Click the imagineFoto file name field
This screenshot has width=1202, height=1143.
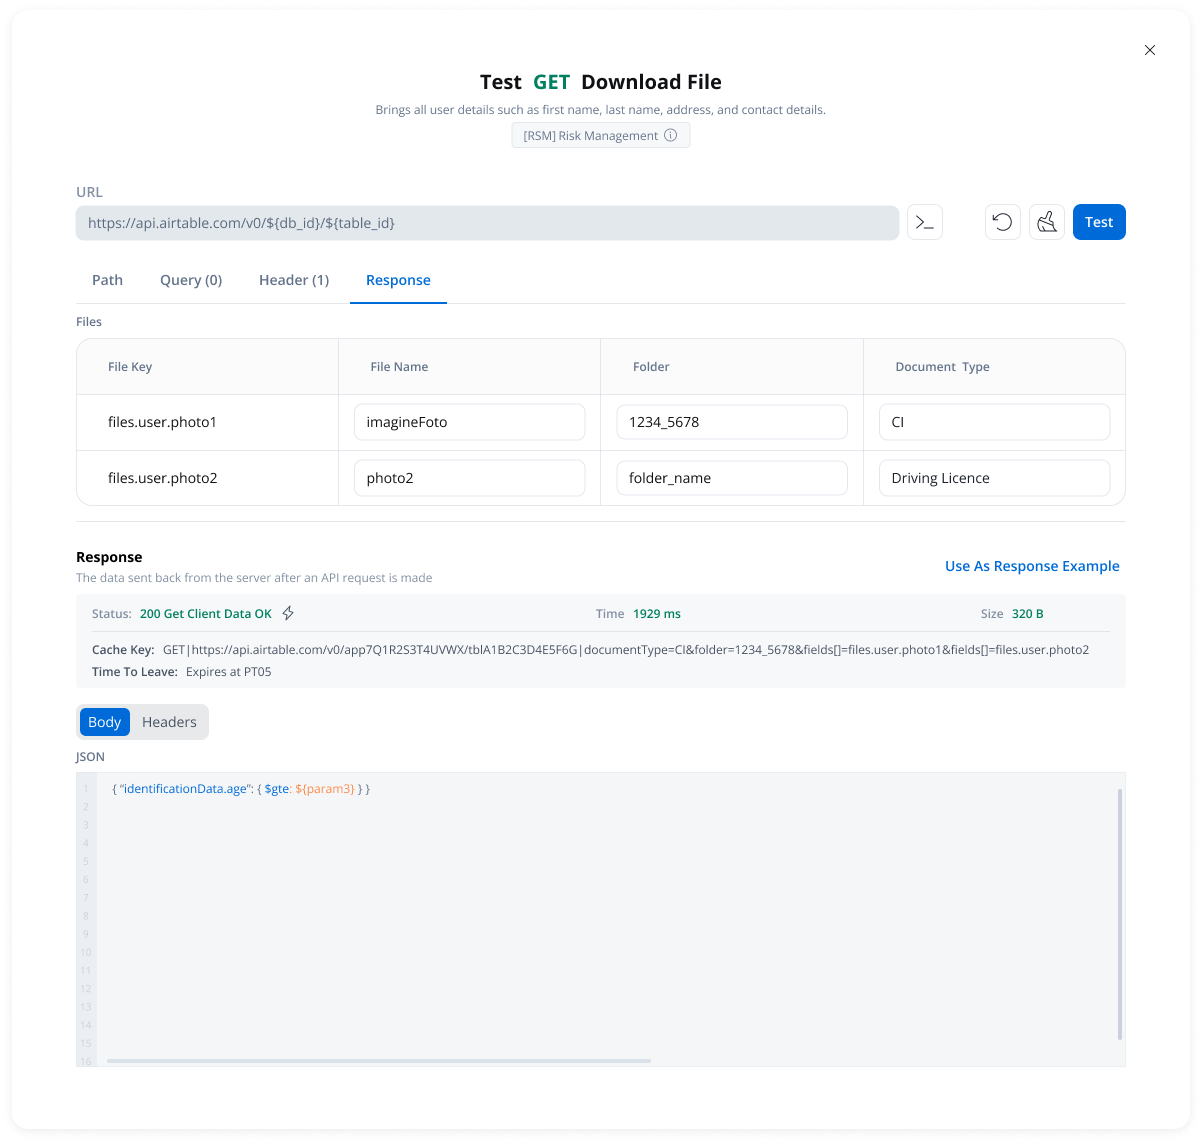pyautogui.click(x=469, y=422)
